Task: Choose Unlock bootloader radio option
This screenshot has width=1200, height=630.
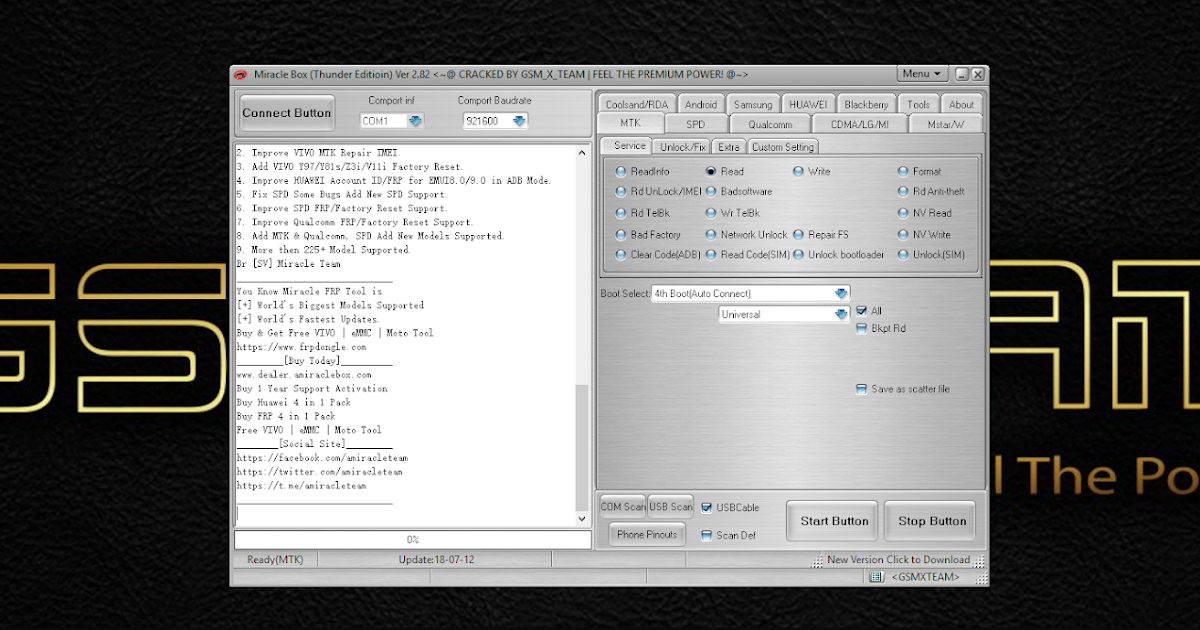Action: [x=838, y=255]
